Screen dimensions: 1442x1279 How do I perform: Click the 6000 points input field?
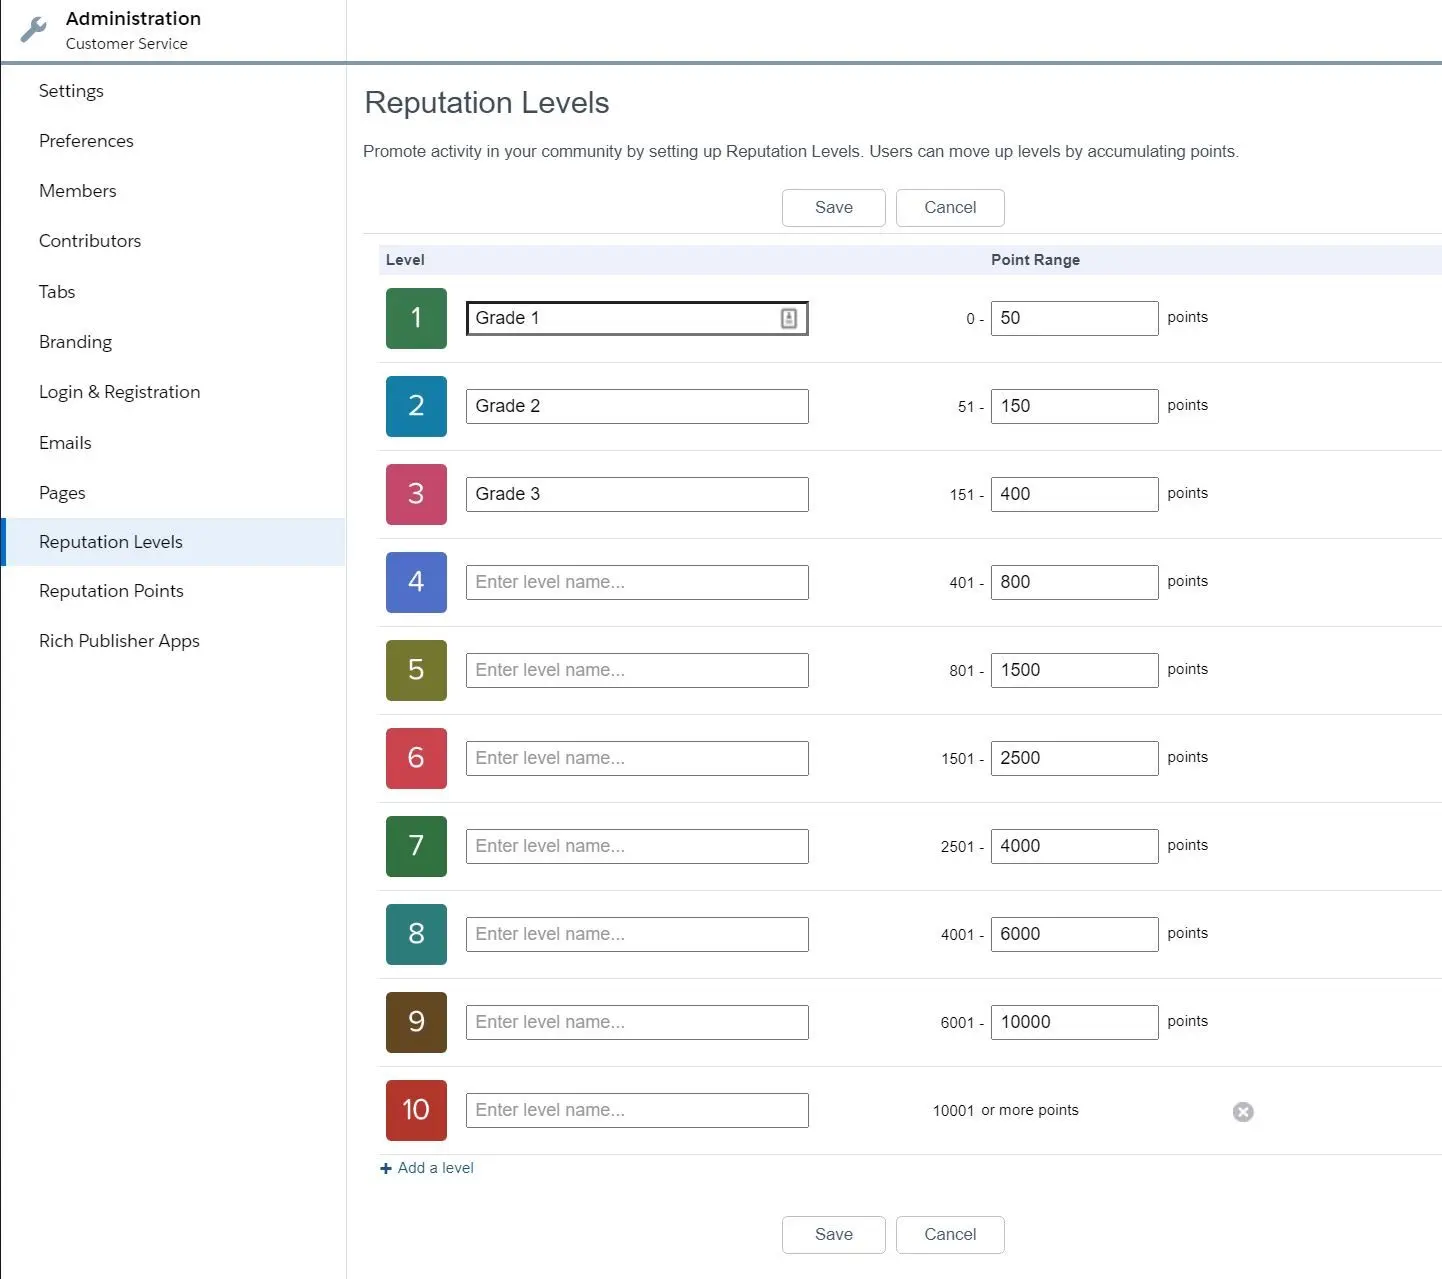pos(1075,934)
